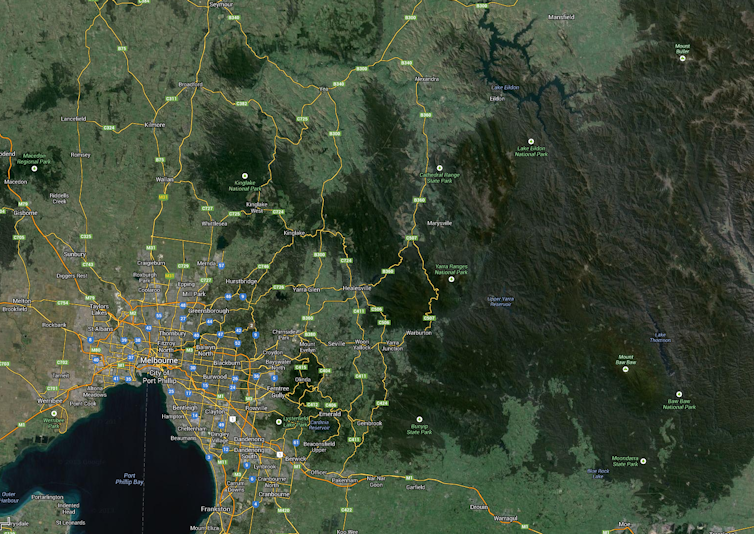Select the M420 route shield near Cranbourne
This screenshot has width=754, height=534.
[284, 510]
